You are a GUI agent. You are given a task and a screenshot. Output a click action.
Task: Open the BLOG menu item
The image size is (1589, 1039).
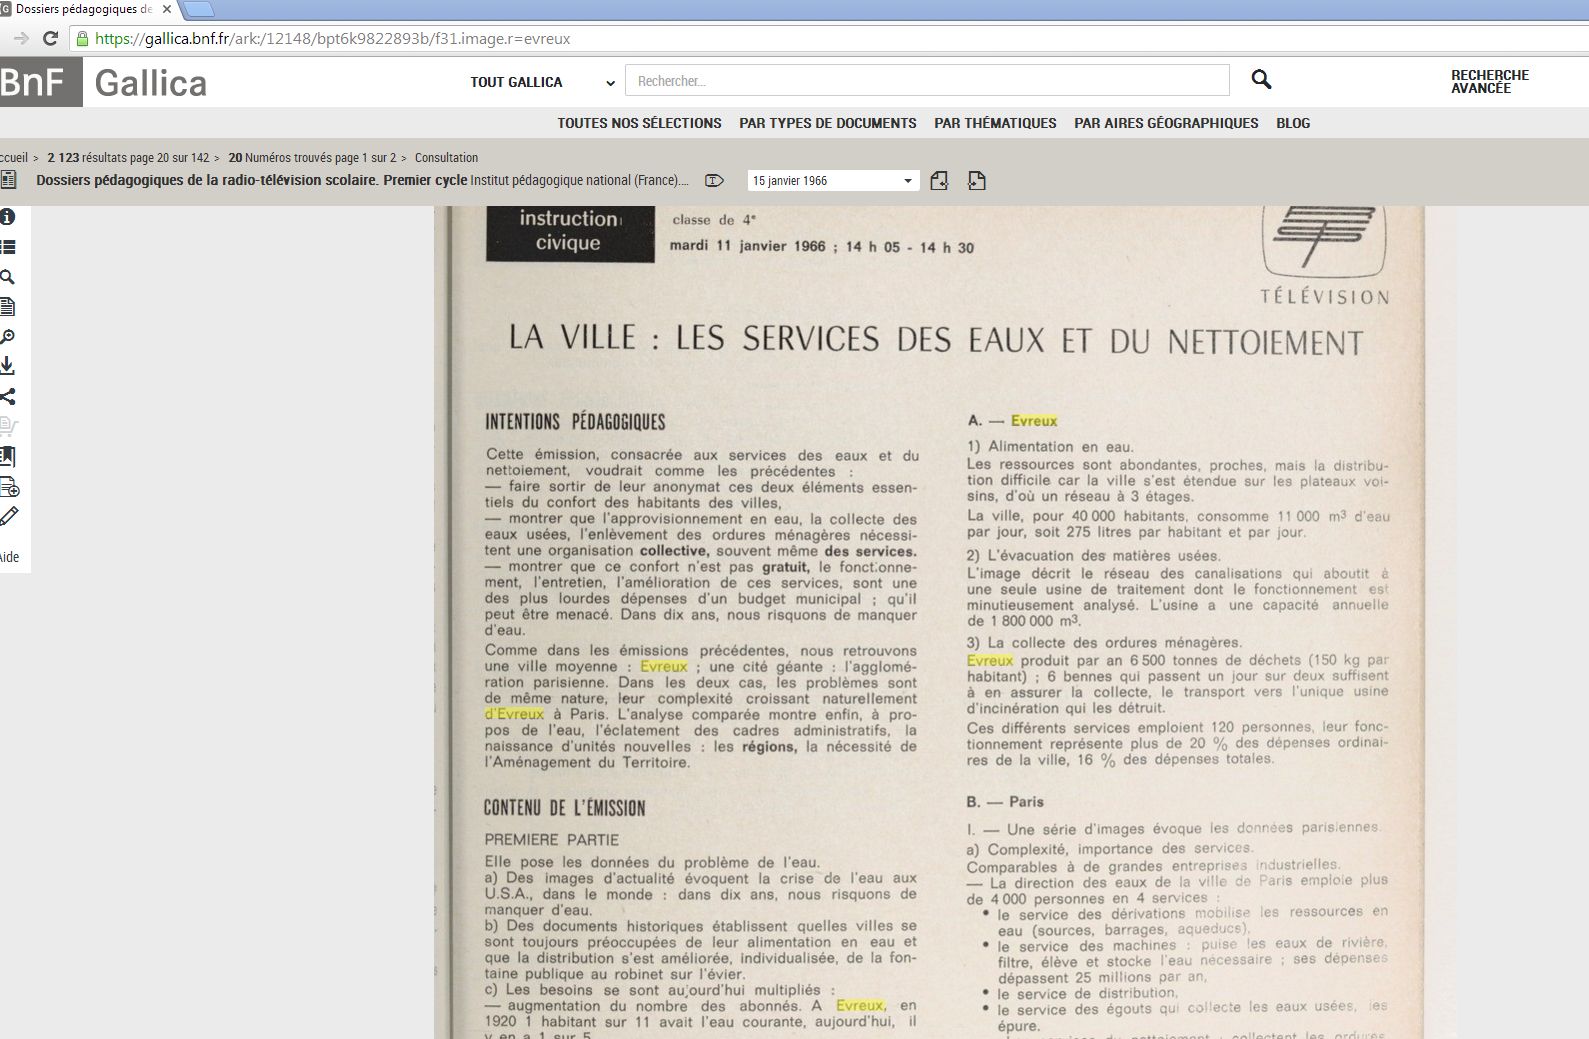(x=1293, y=123)
